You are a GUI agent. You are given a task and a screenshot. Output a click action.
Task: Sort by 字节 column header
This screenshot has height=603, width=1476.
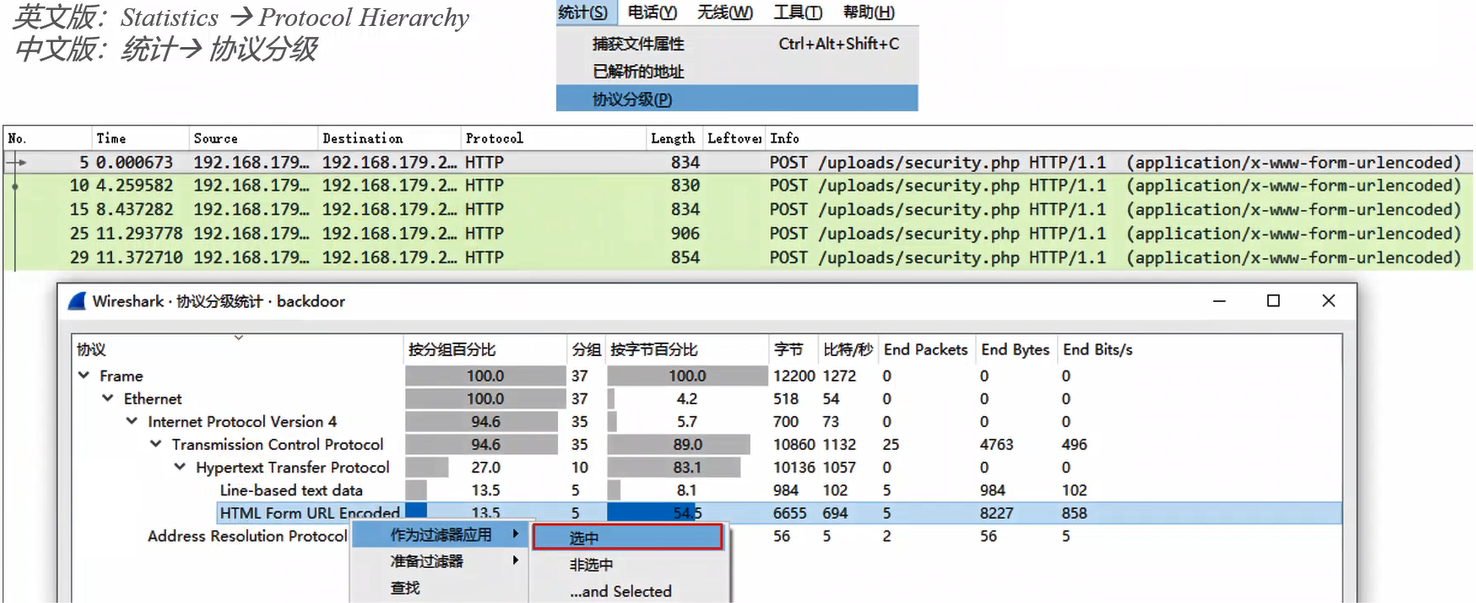coord(793,350)
